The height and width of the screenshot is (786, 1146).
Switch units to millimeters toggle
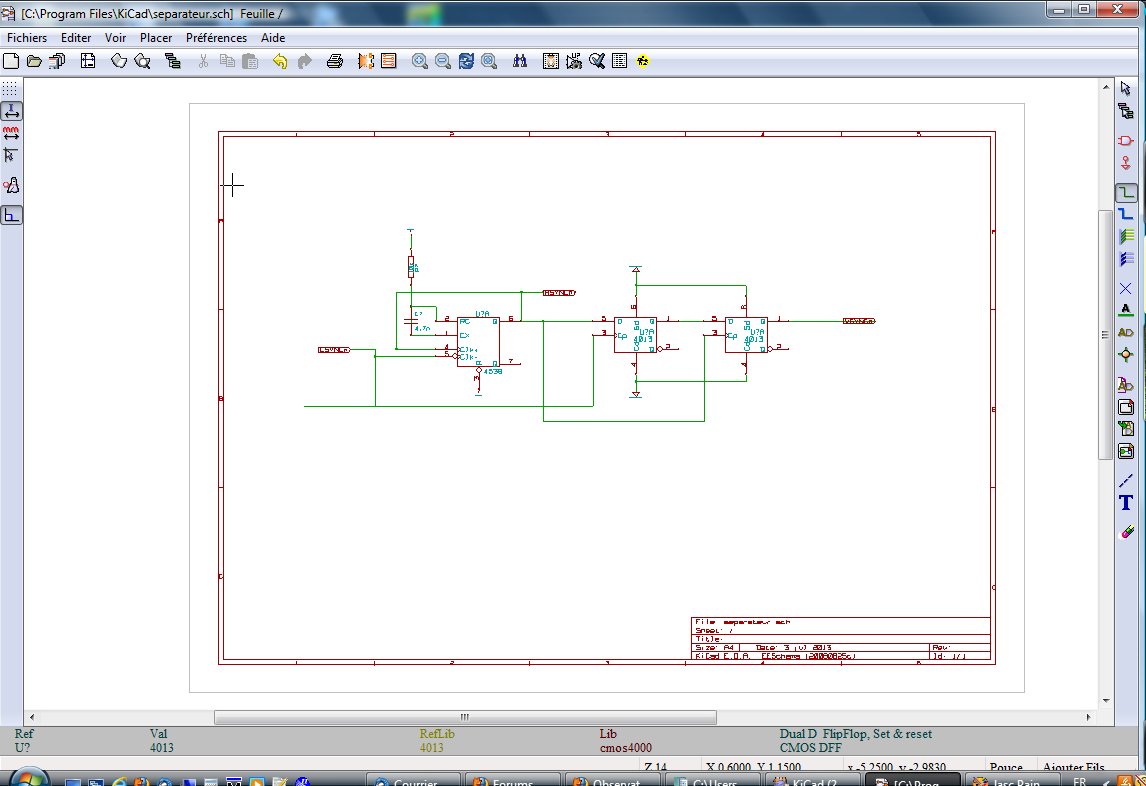pos(11,132)
